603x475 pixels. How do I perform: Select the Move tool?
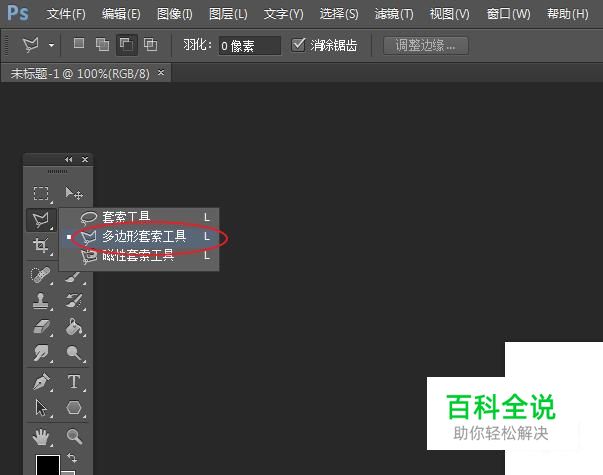(73, 193)
